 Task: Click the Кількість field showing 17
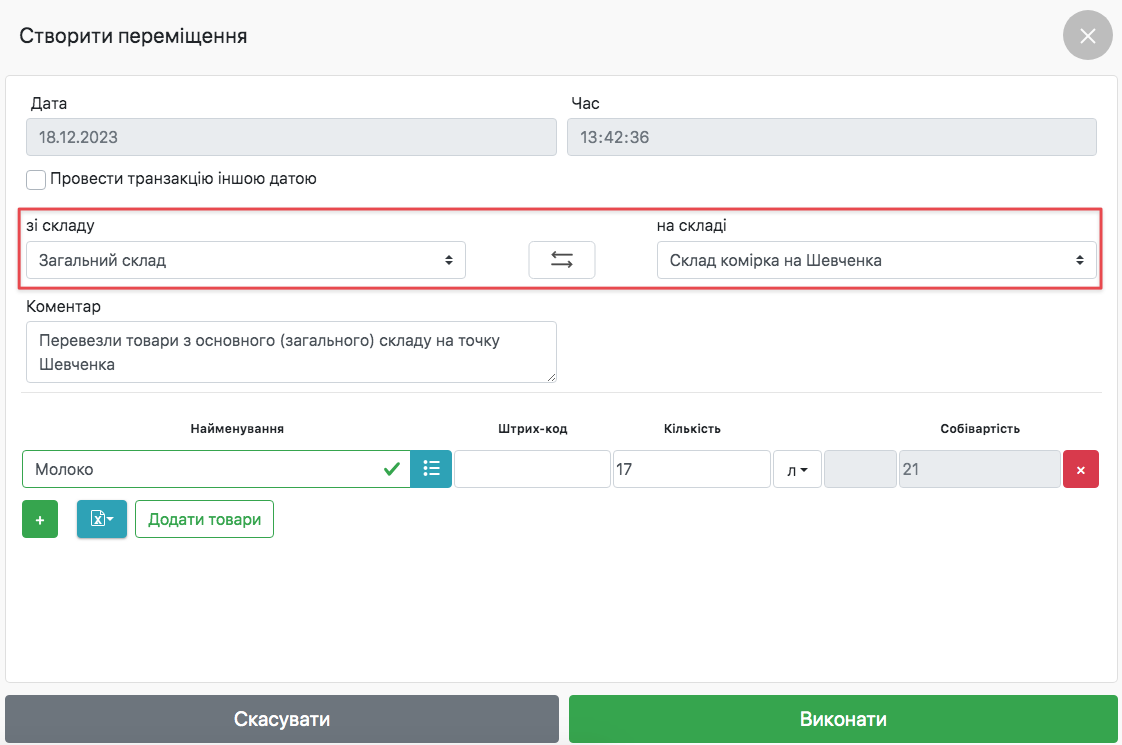pos(691,469)
